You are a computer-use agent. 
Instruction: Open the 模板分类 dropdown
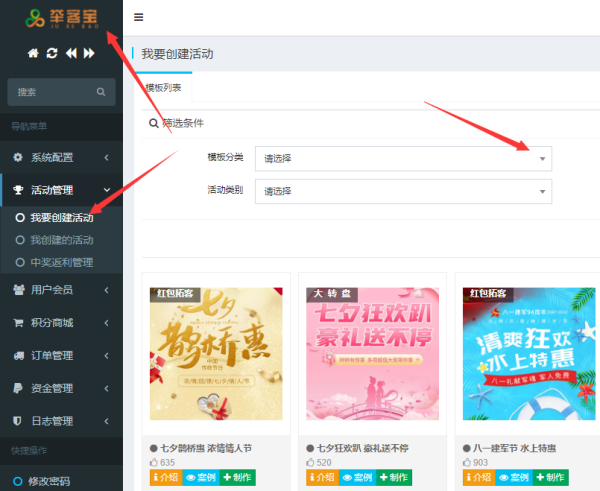pos(403,158)
